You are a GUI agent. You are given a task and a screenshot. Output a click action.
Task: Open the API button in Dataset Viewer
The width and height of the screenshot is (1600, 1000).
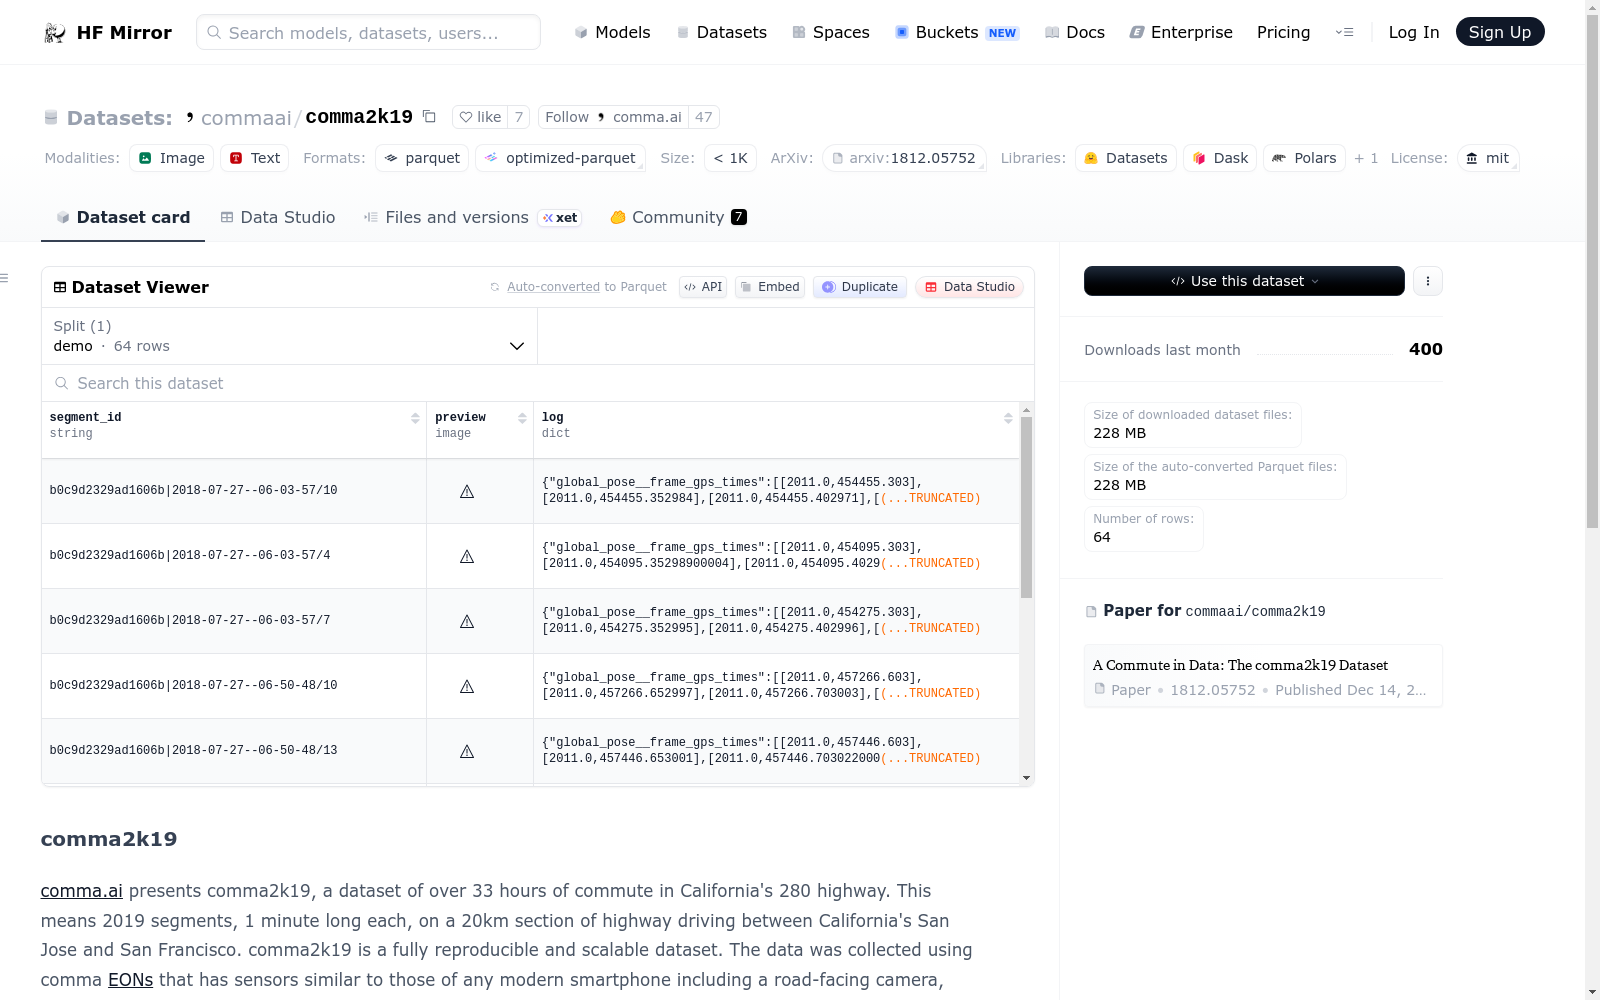703,287
